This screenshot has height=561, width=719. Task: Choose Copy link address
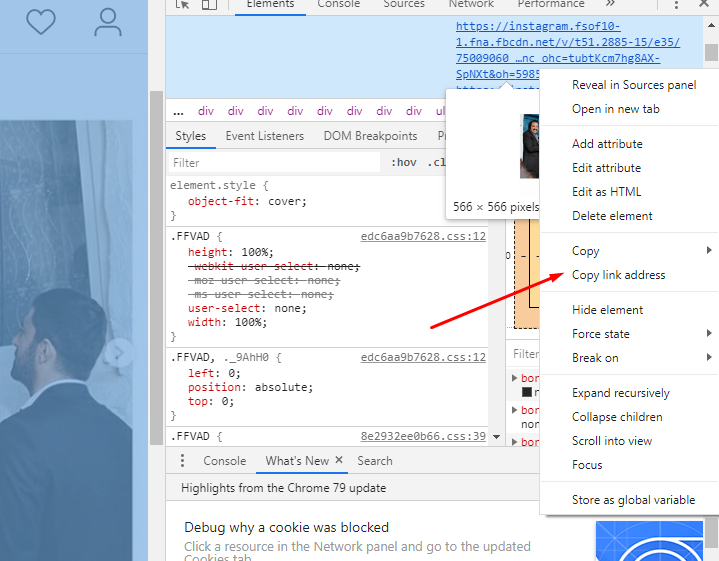pos(618,275)
